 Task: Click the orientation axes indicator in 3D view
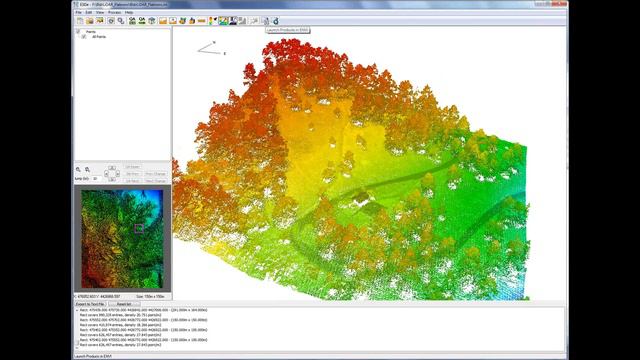211,48
